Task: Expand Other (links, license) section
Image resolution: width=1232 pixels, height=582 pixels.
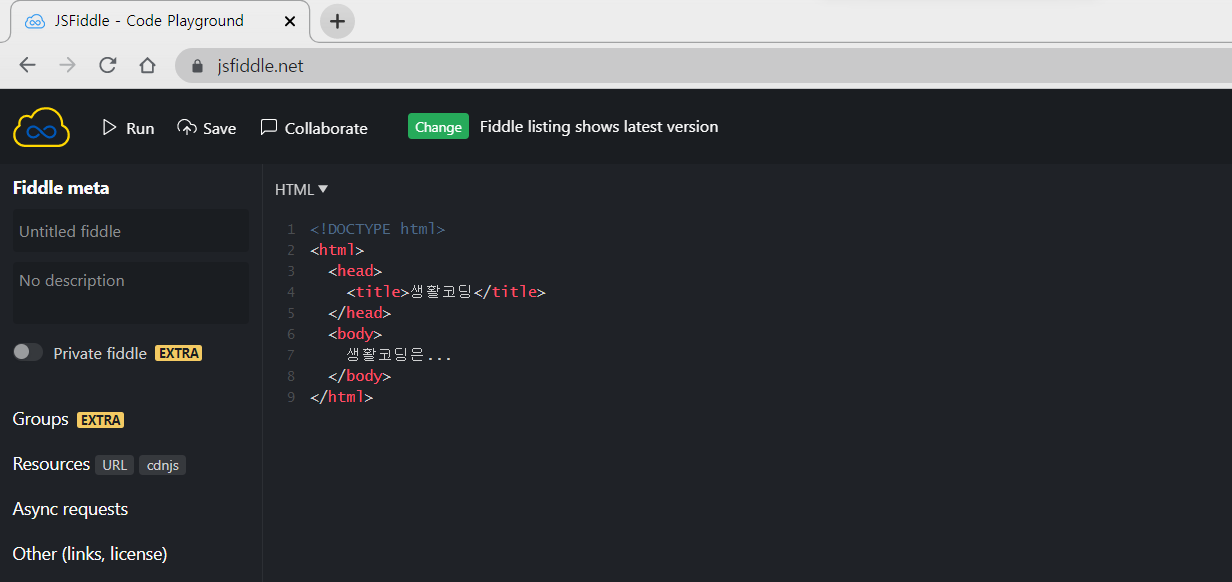Action: (x=90, y=554)
